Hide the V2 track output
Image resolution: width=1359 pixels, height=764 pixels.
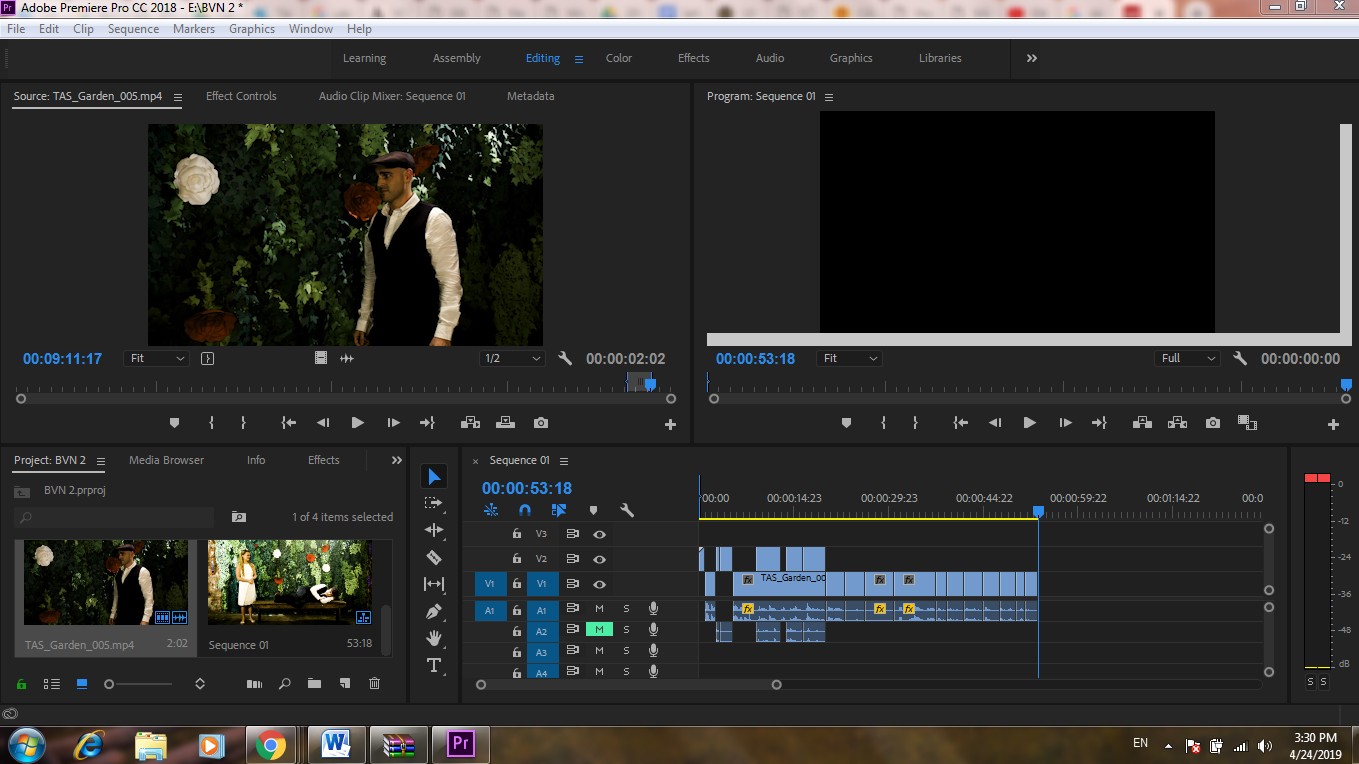(599, 559)
